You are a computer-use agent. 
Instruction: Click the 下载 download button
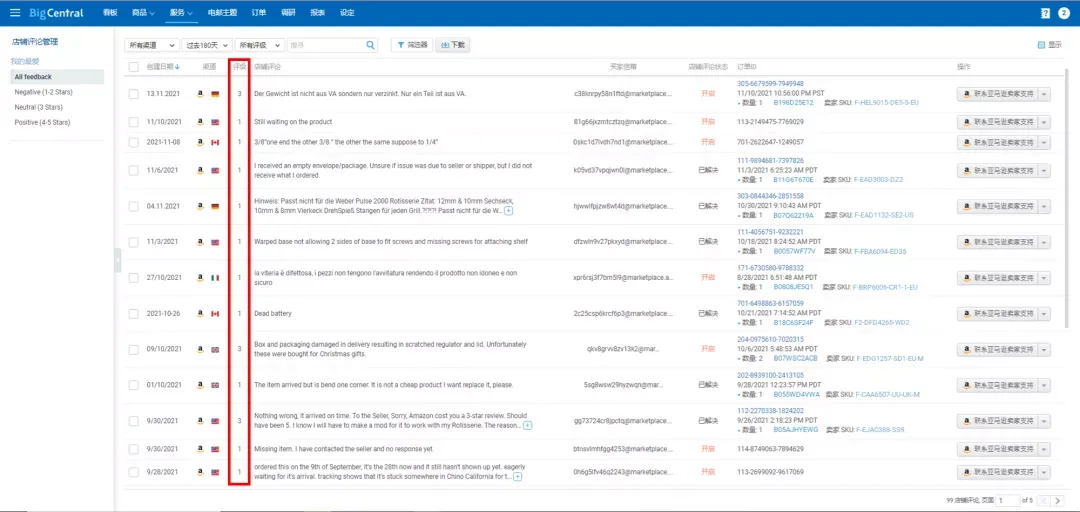click(453, 45)
